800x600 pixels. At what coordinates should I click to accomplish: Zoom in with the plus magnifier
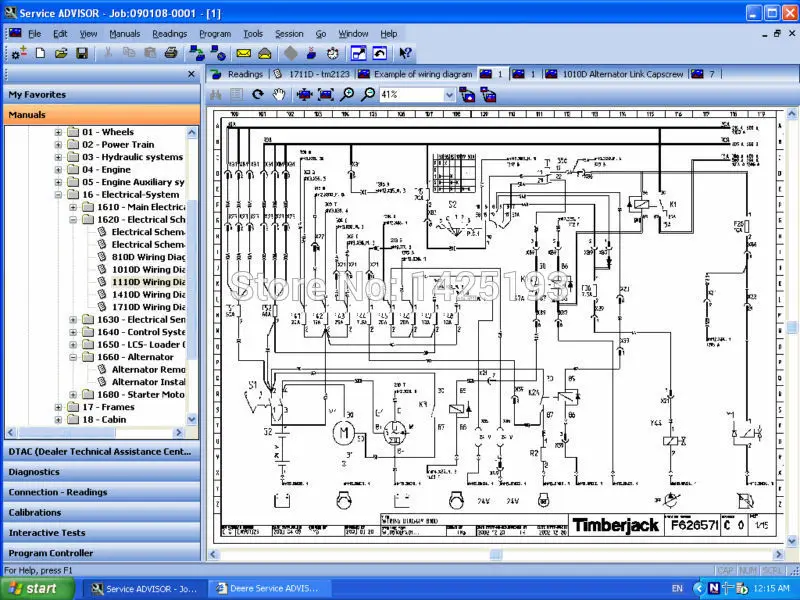[347, 94]
